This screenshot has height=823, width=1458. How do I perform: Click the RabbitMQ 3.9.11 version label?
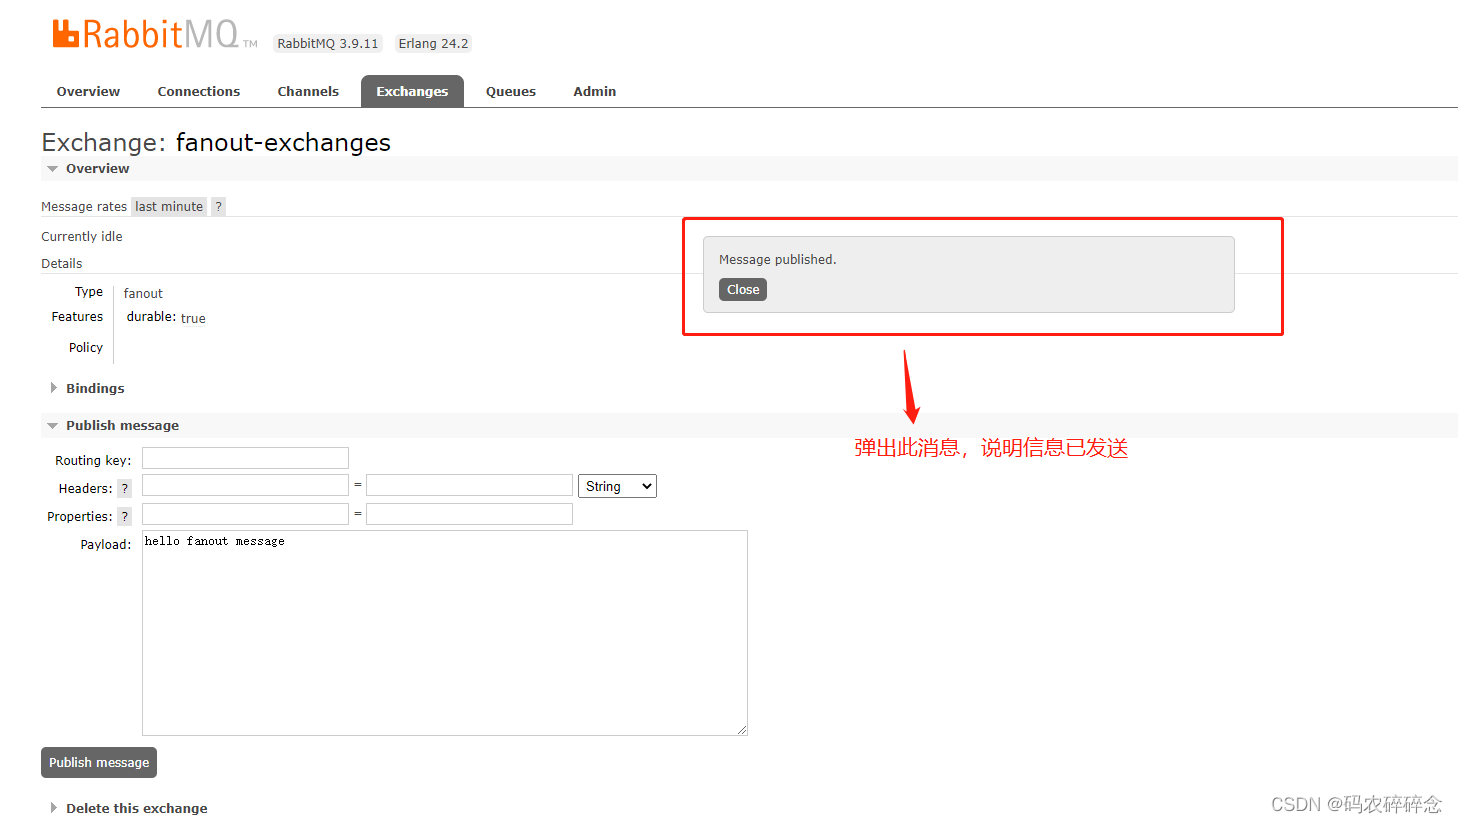click(x=328, y=43)
